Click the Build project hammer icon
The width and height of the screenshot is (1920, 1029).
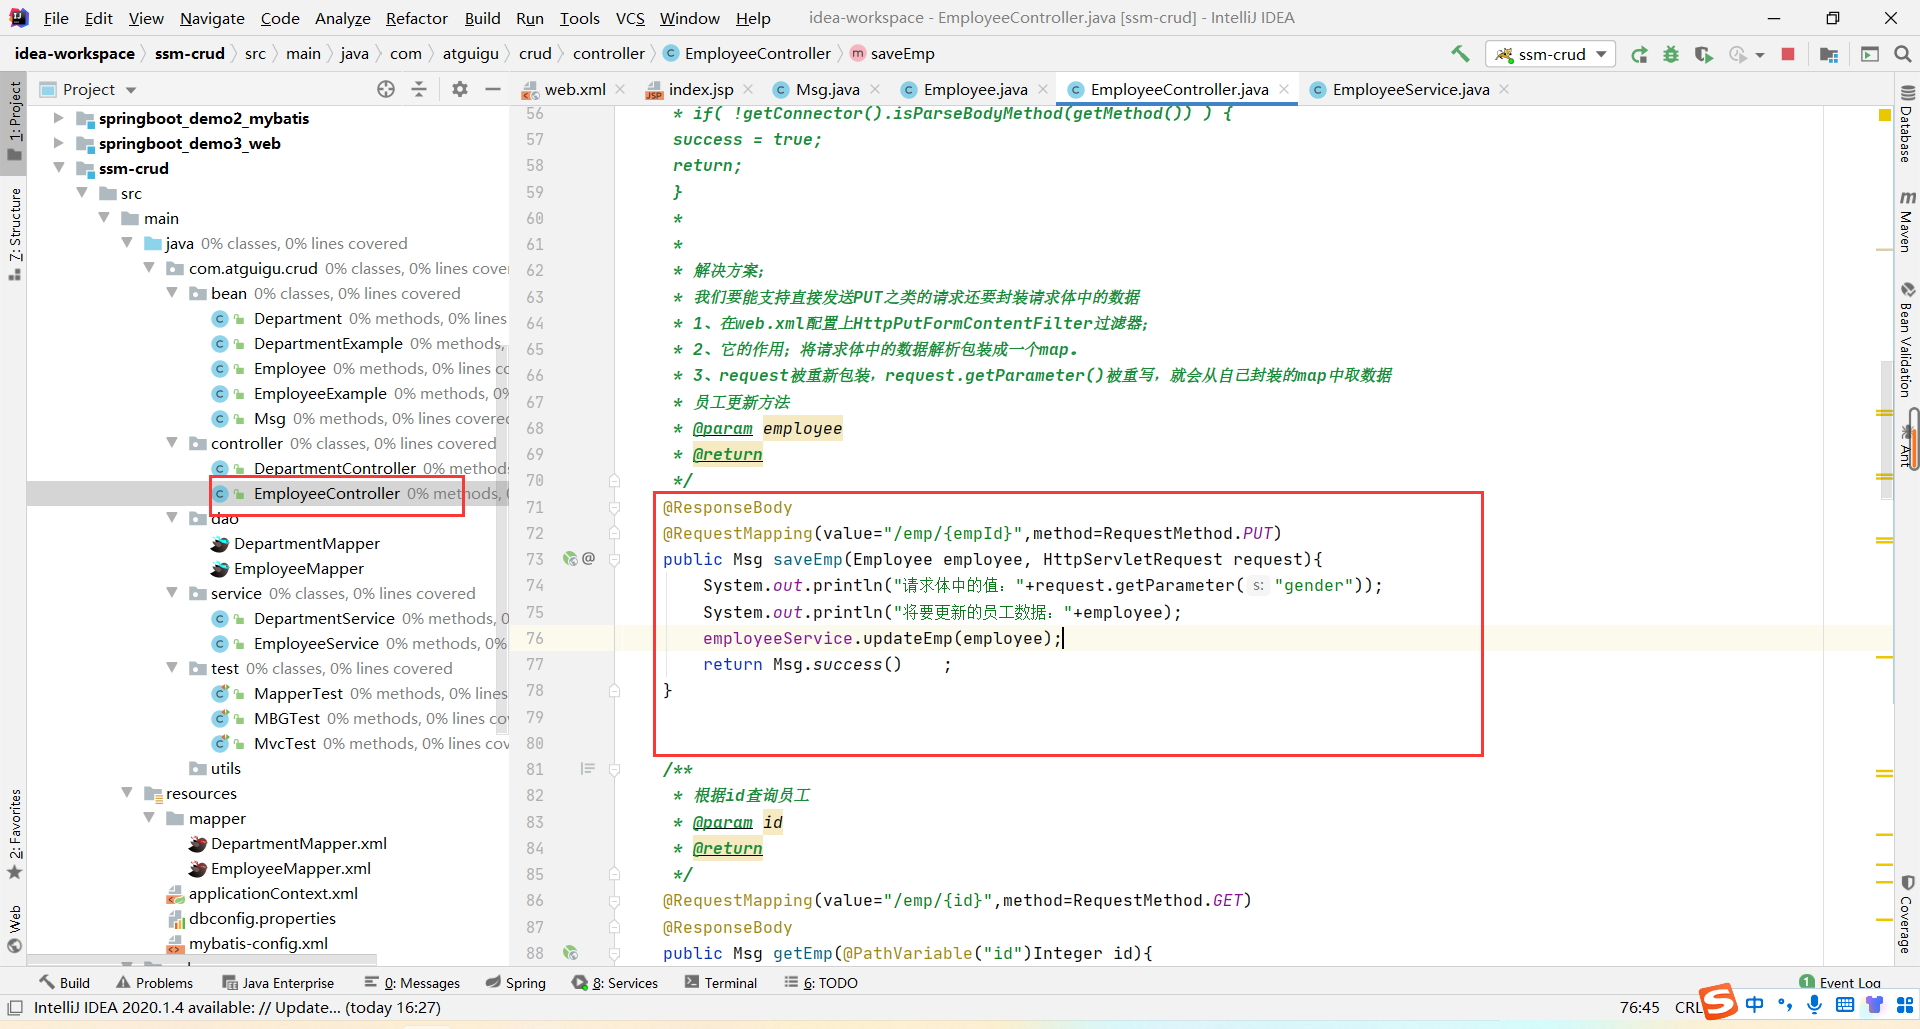(x=1460, y=54)
